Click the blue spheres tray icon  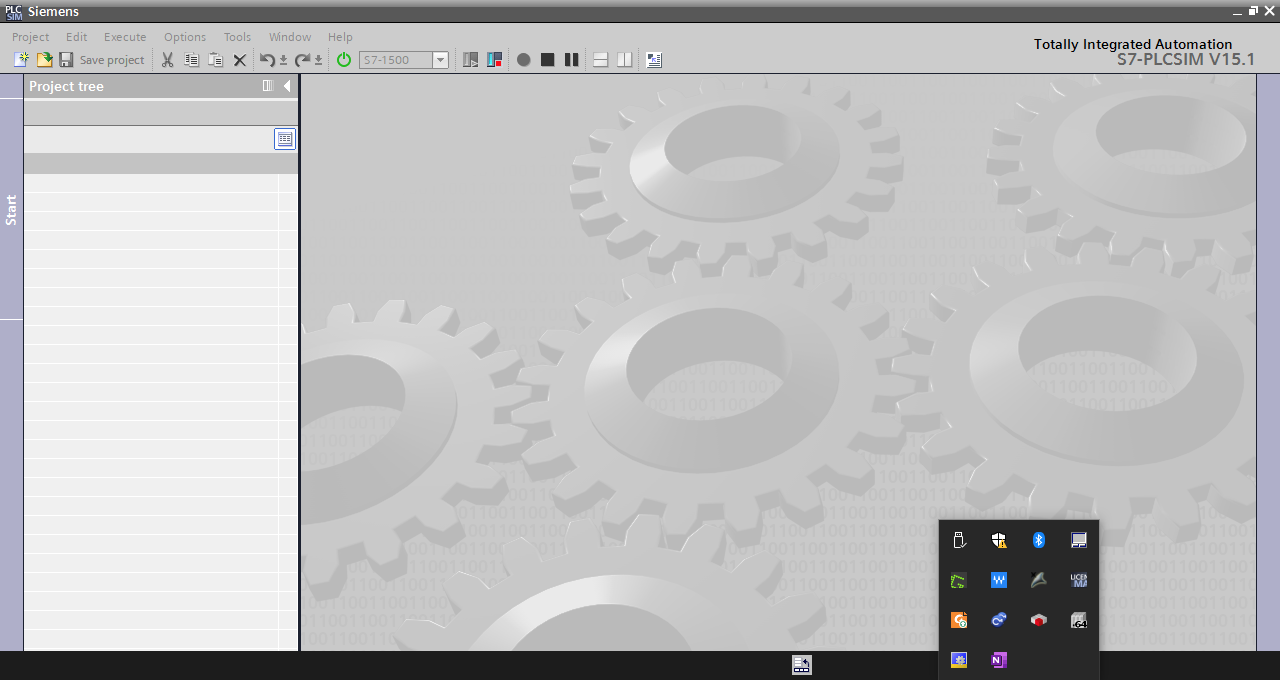(998, 620)
